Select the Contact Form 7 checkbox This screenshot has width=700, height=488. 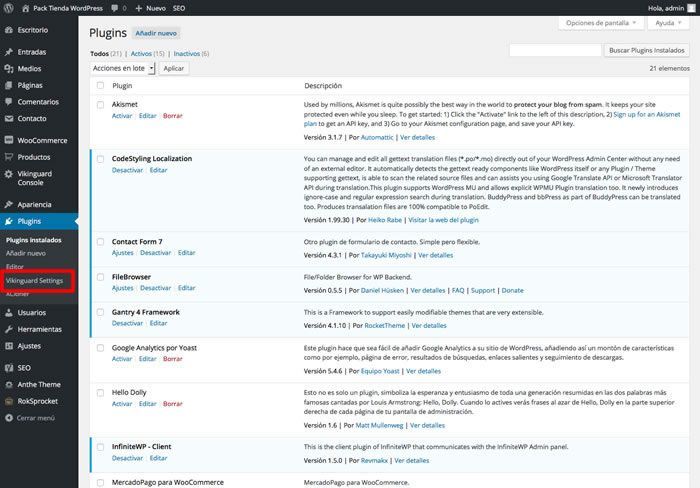100,242
